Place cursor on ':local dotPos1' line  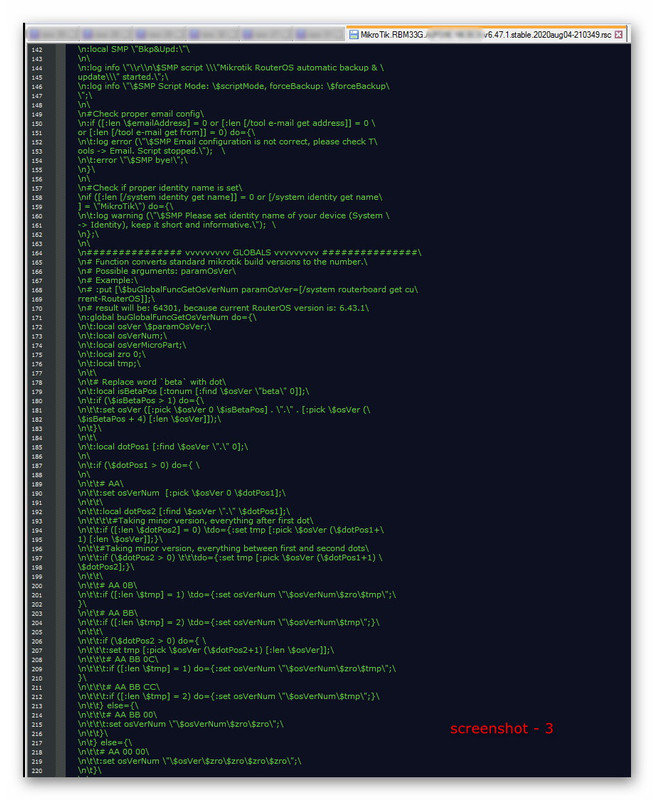[163, 447]
